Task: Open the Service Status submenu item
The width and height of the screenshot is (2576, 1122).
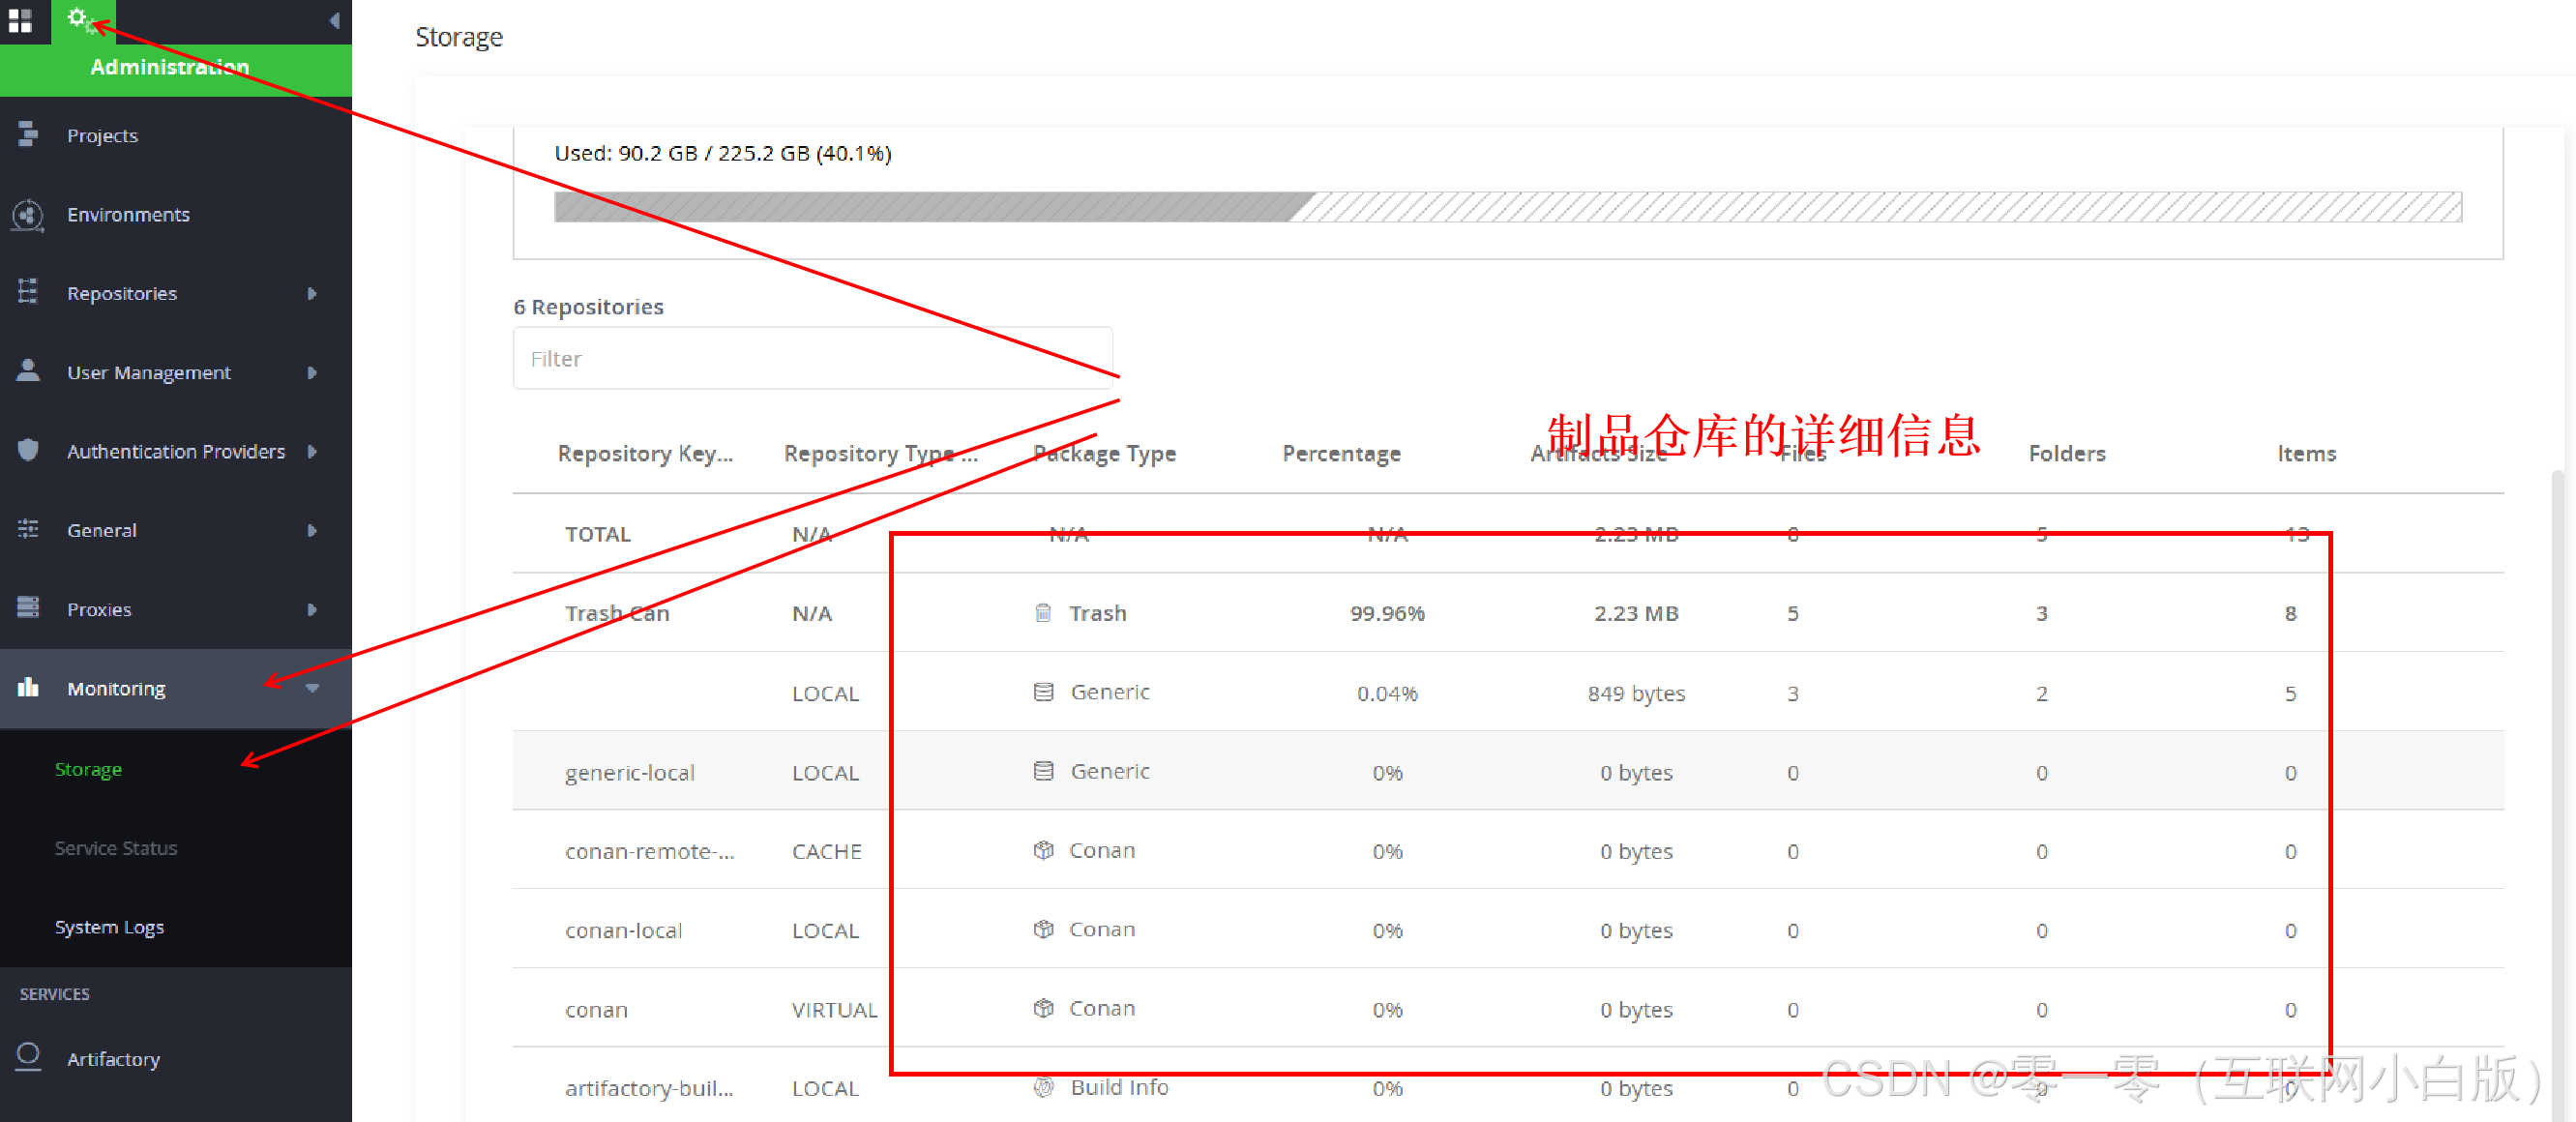Action: 116,848
